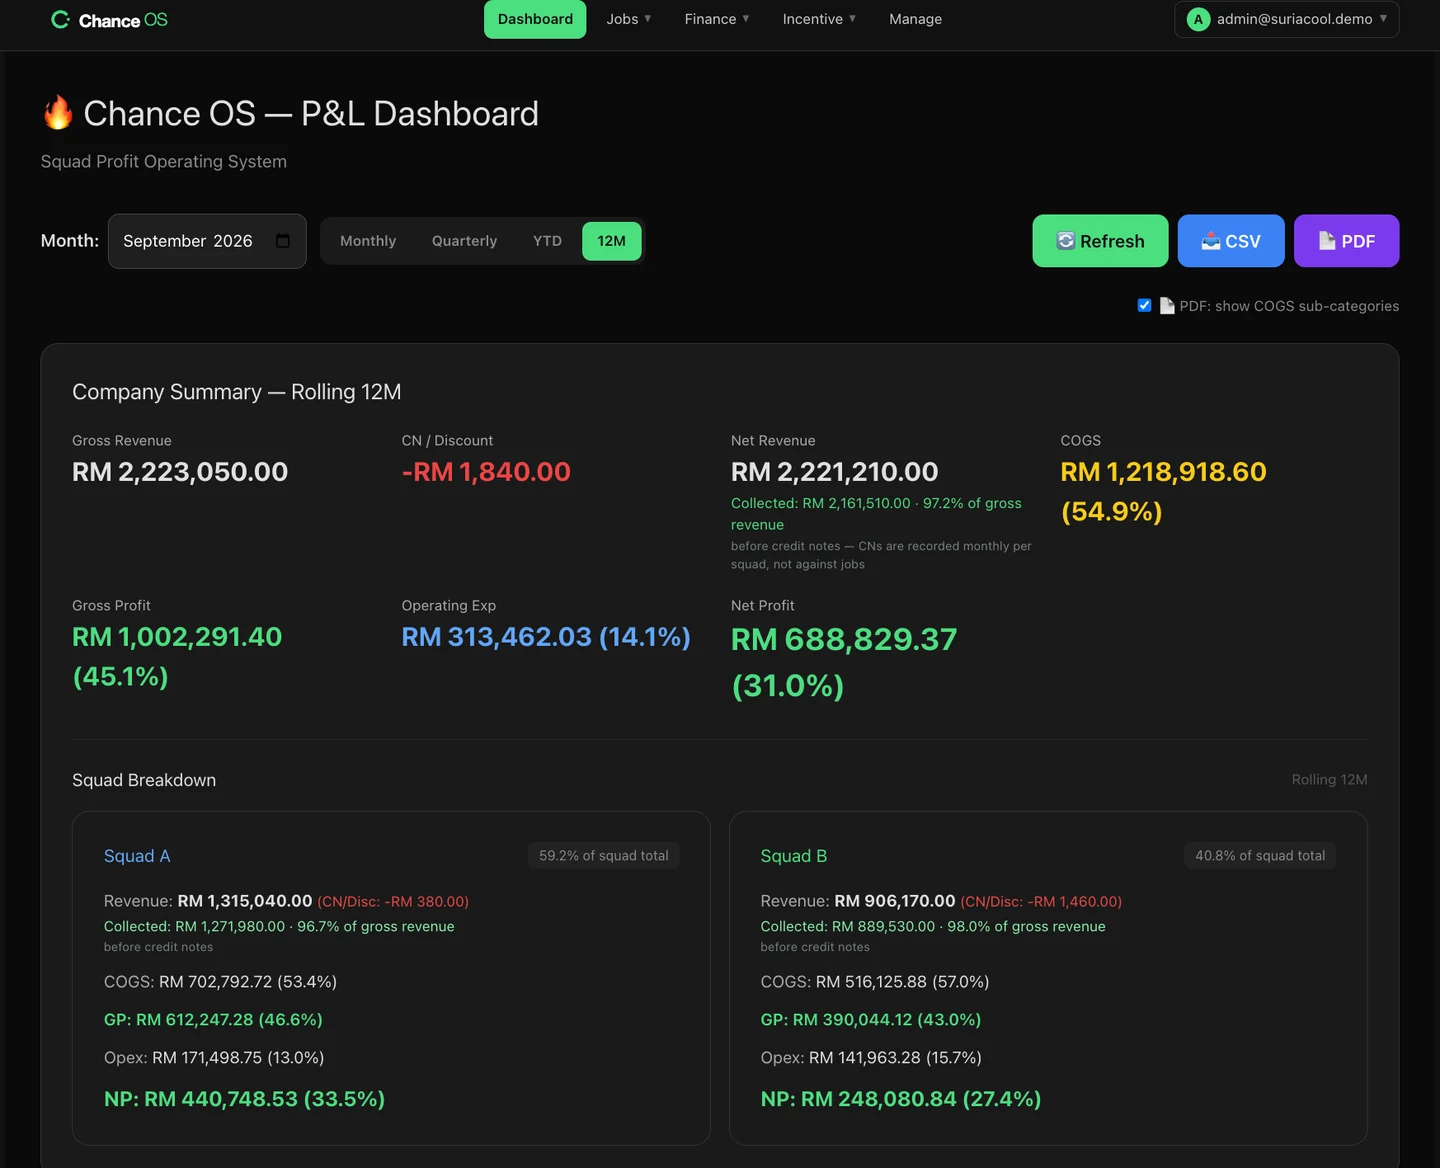Export the report as PDF
The image size is (1440, 1168).
[1346, 241]
